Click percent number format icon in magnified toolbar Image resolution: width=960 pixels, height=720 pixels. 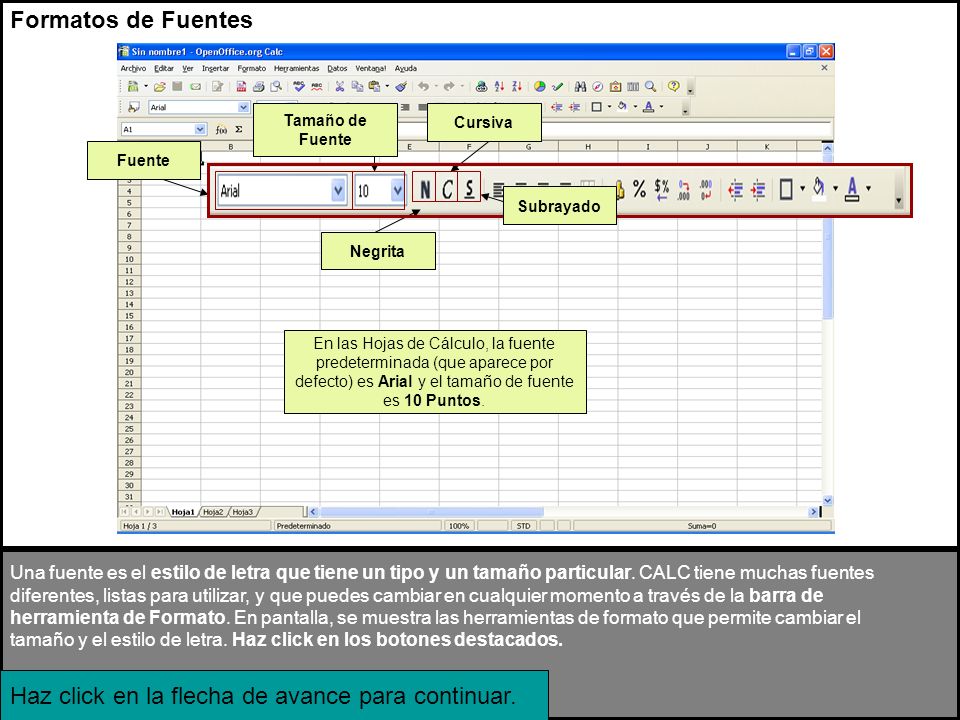click(x=639, y=189)
